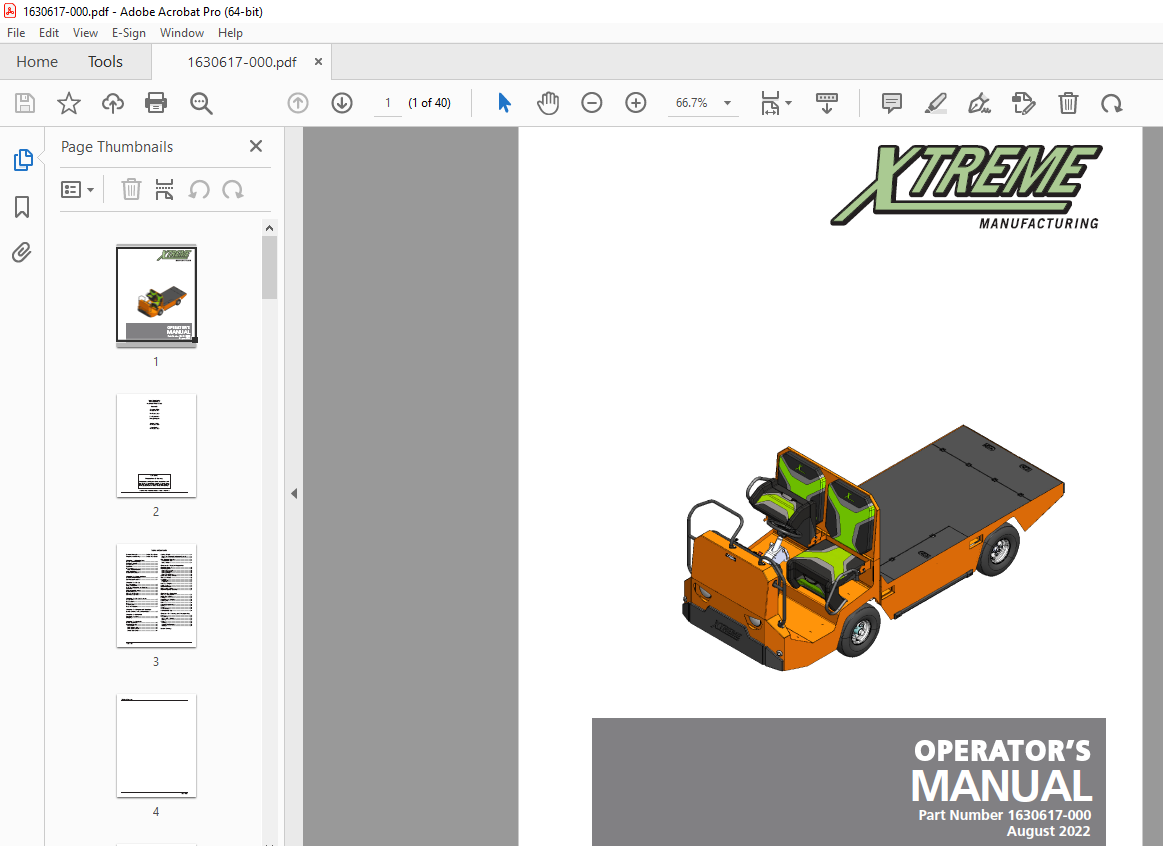Open the thumbnails options dropdown
The image size is (1163, 846).
tap(77, 190)
